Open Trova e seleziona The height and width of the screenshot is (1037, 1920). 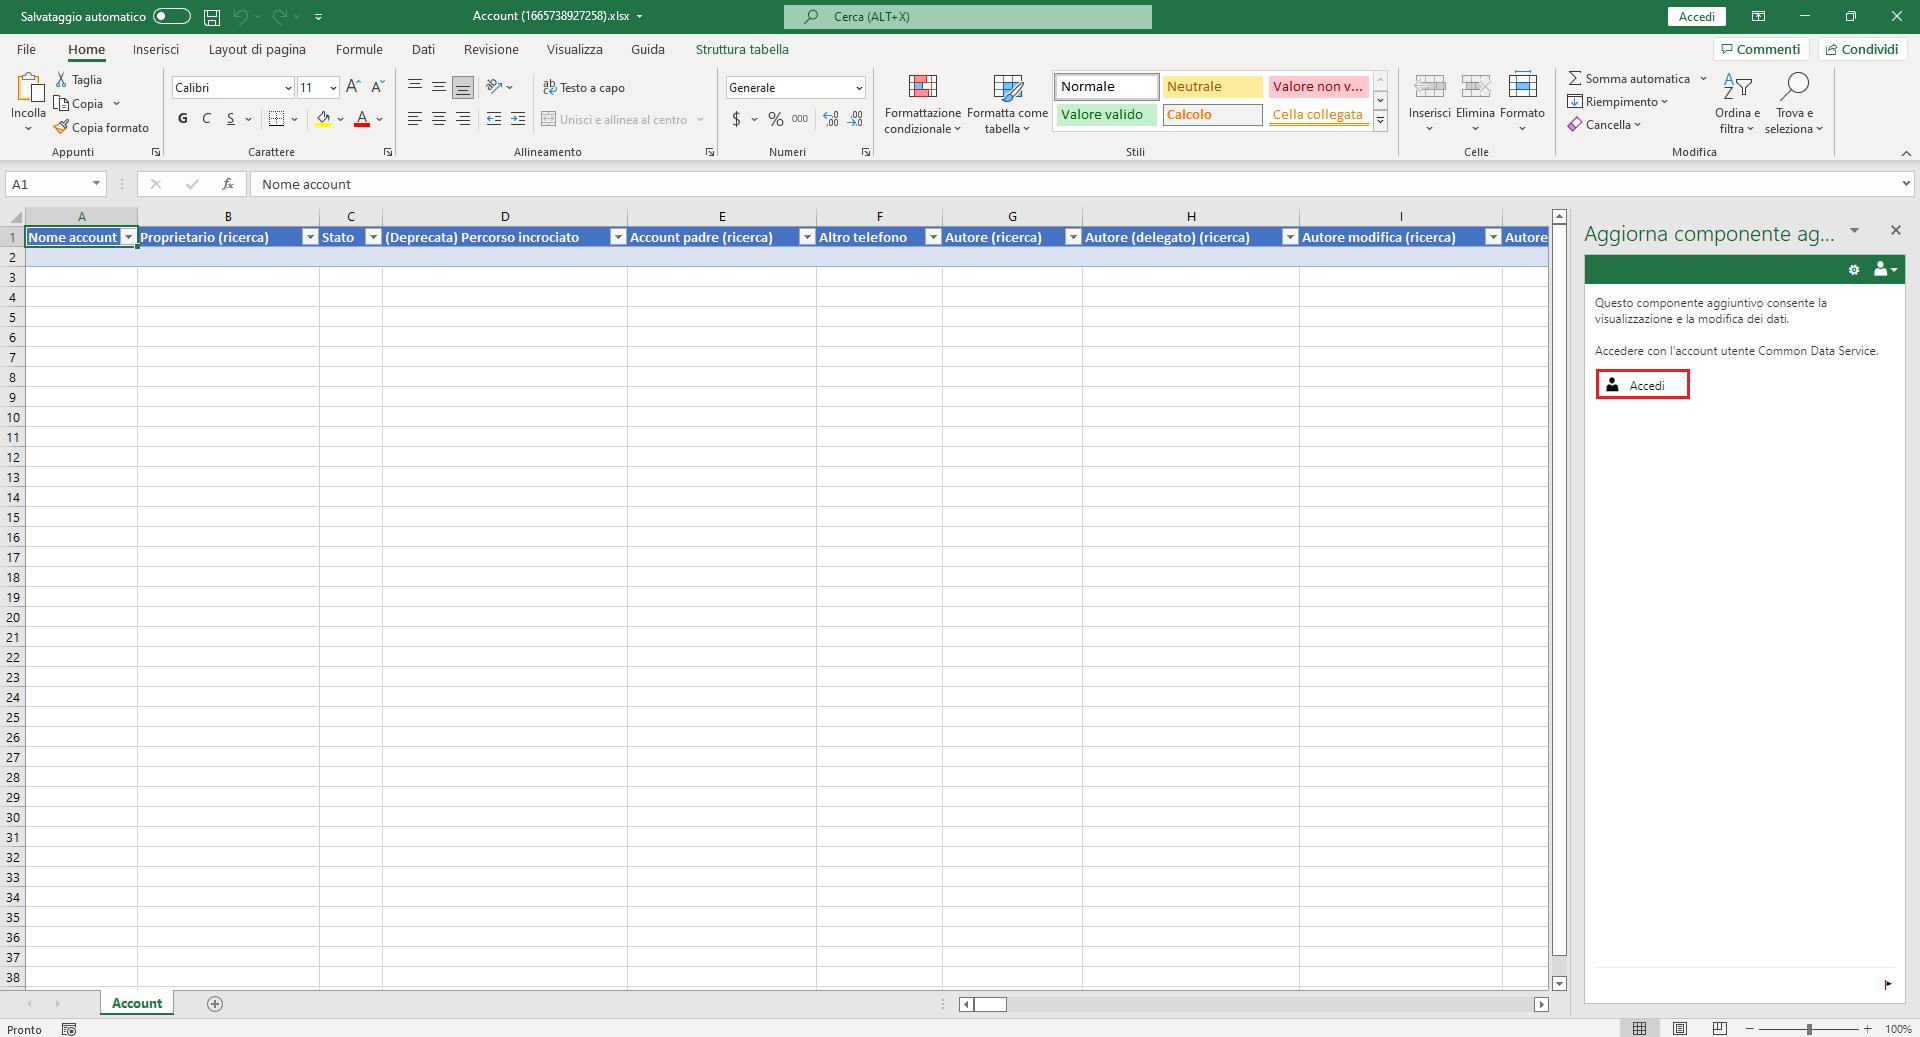coord(1794,103)
